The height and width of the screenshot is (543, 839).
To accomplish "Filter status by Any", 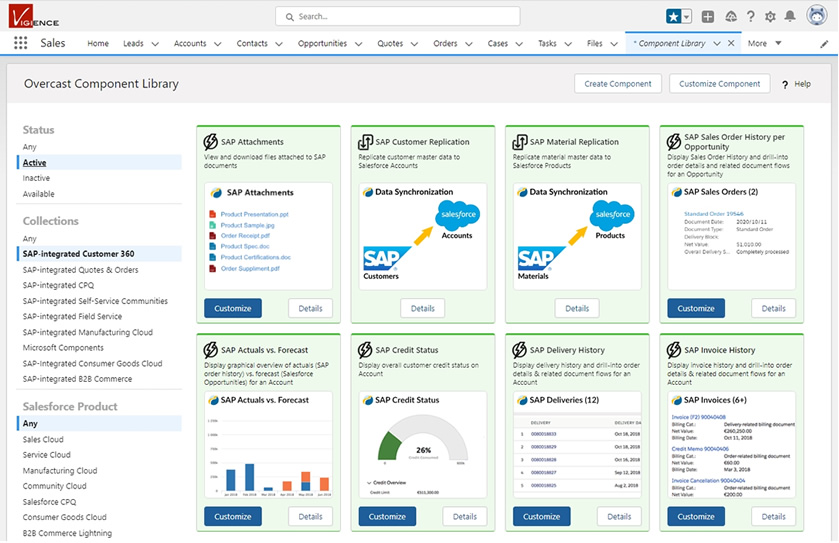I will pyautogui.click(x=29, y=147).
